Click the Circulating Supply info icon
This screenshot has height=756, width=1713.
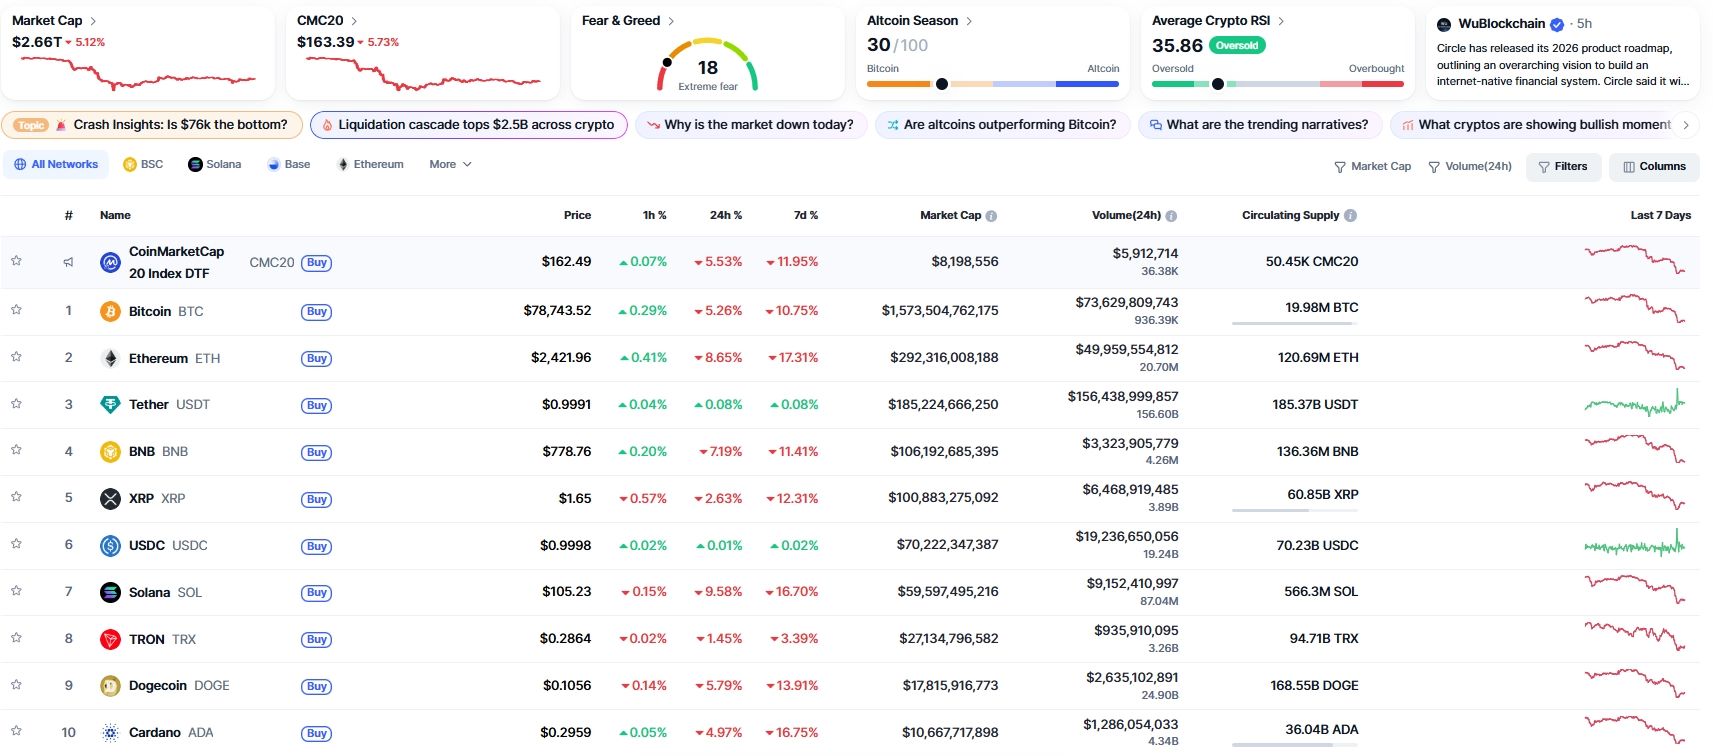click(x=1350, y=216)
